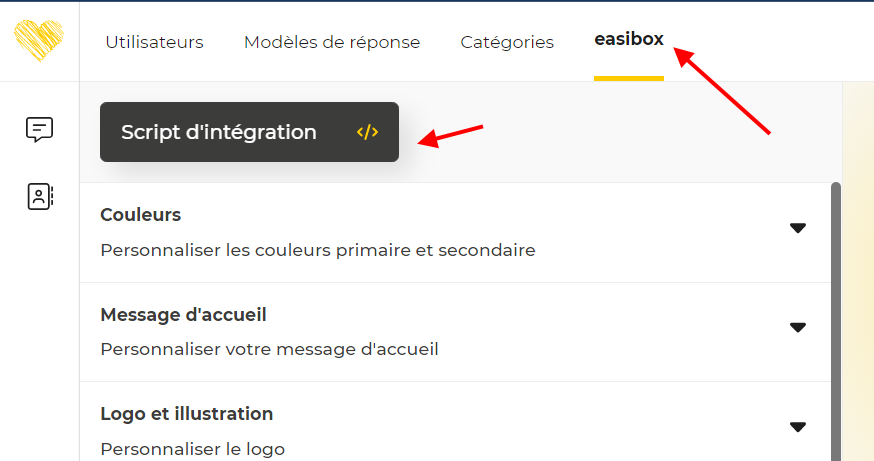Click the Logo et illustration heading
The image size is (874, 461).
(x=186, y=414)
